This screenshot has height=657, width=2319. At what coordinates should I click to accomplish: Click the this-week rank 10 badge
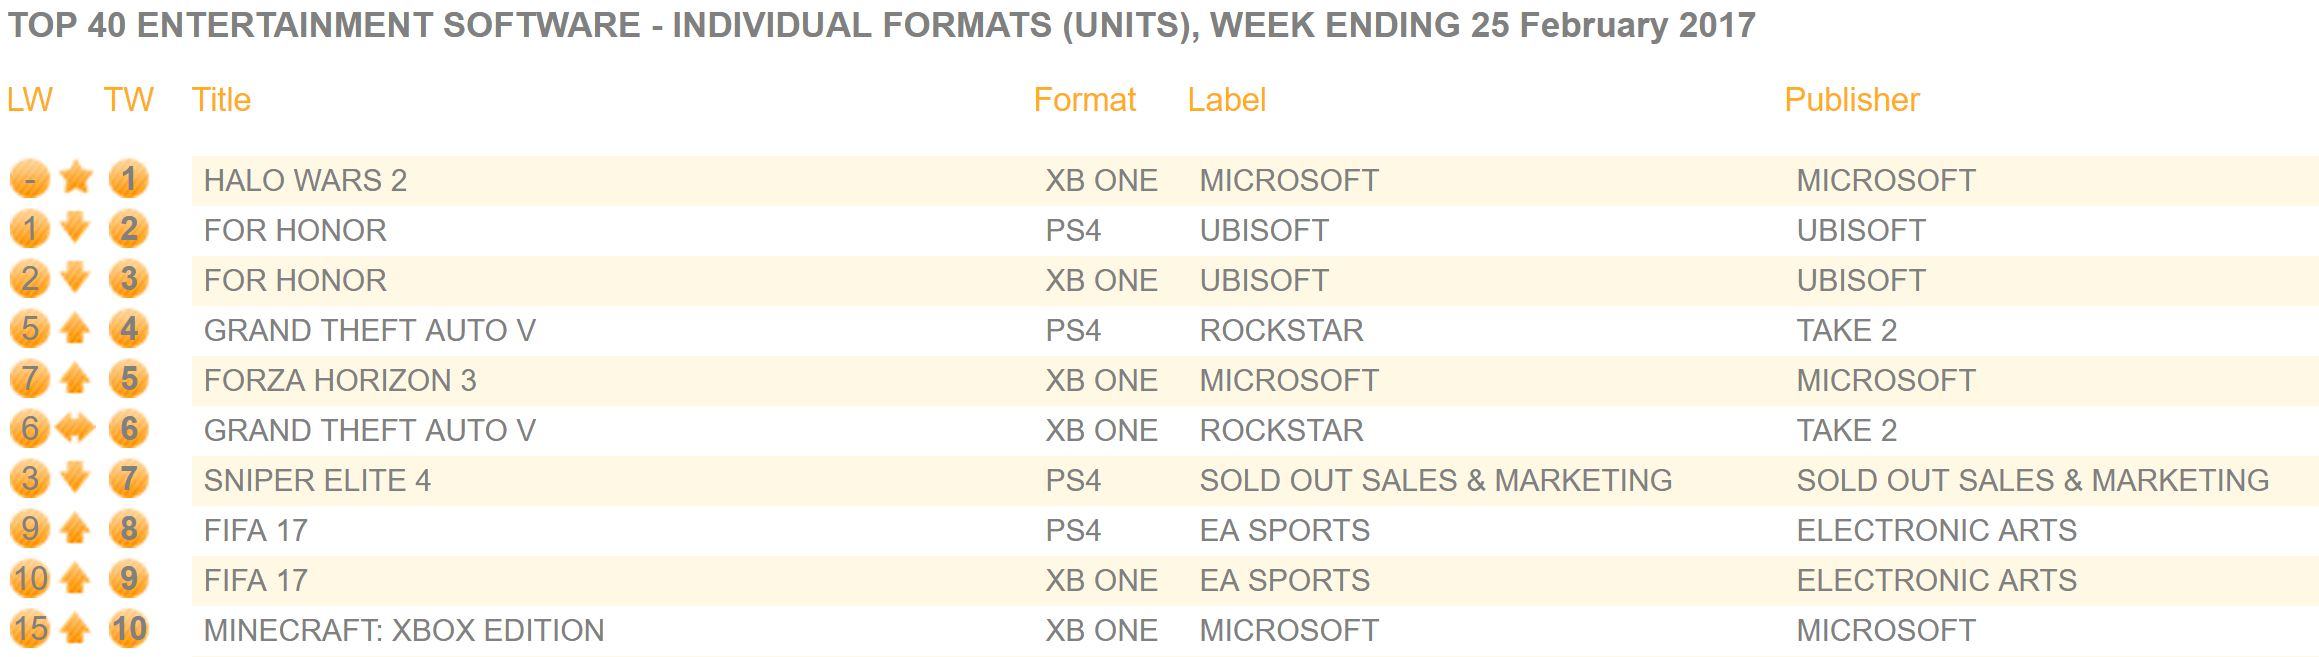[x=128, y=629]
